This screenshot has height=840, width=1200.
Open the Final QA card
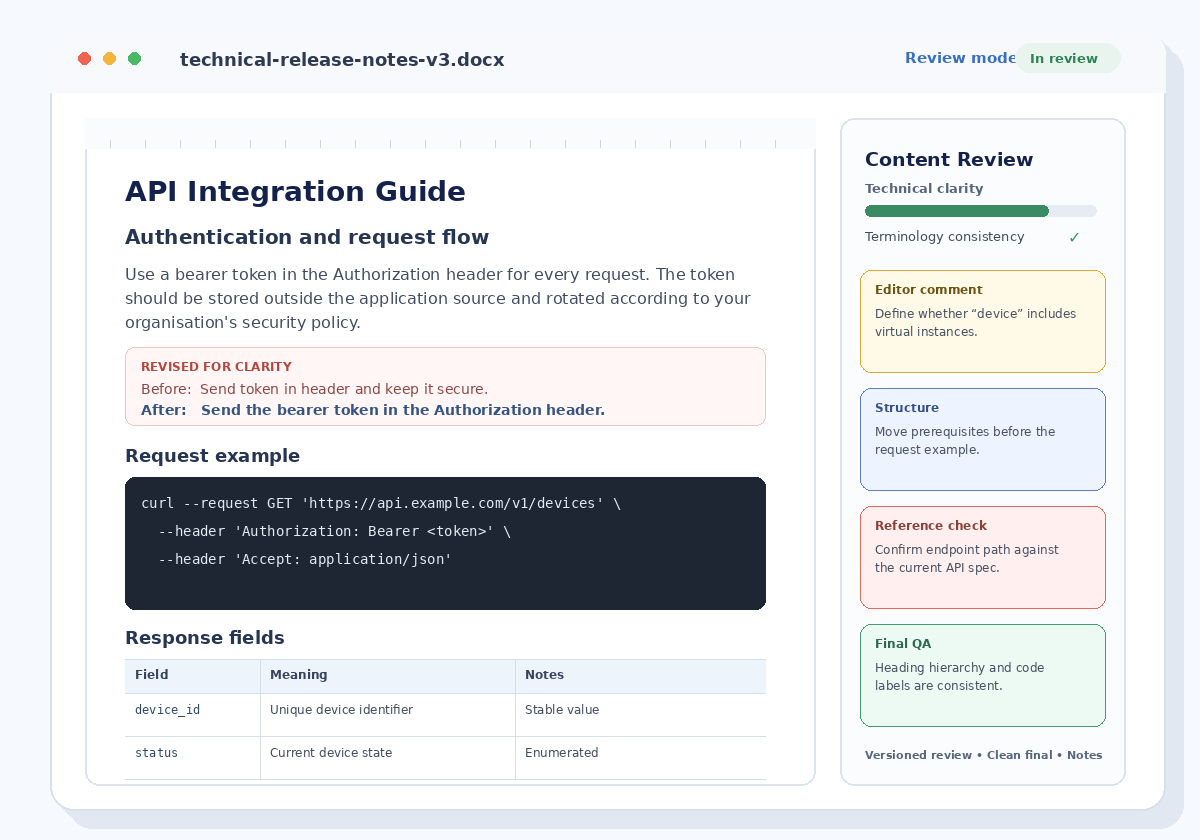pos(983,675)
